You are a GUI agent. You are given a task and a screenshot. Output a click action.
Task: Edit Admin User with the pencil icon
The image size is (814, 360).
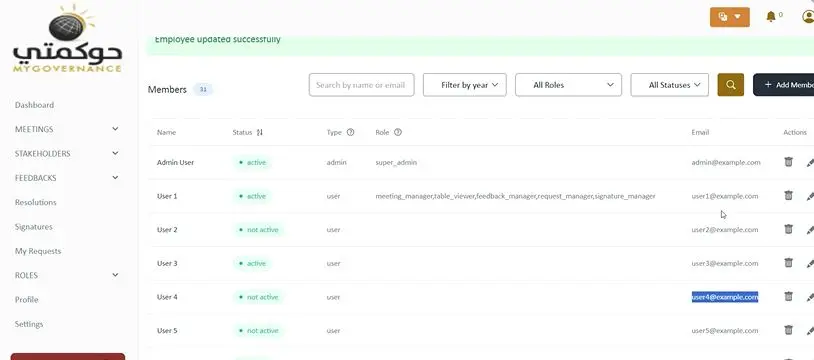[x=810, y=163]
